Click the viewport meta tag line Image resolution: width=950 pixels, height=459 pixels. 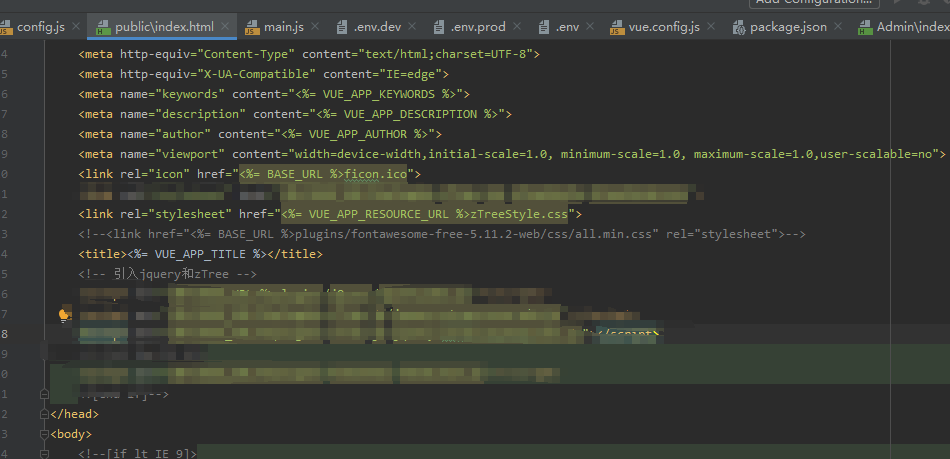512,154
